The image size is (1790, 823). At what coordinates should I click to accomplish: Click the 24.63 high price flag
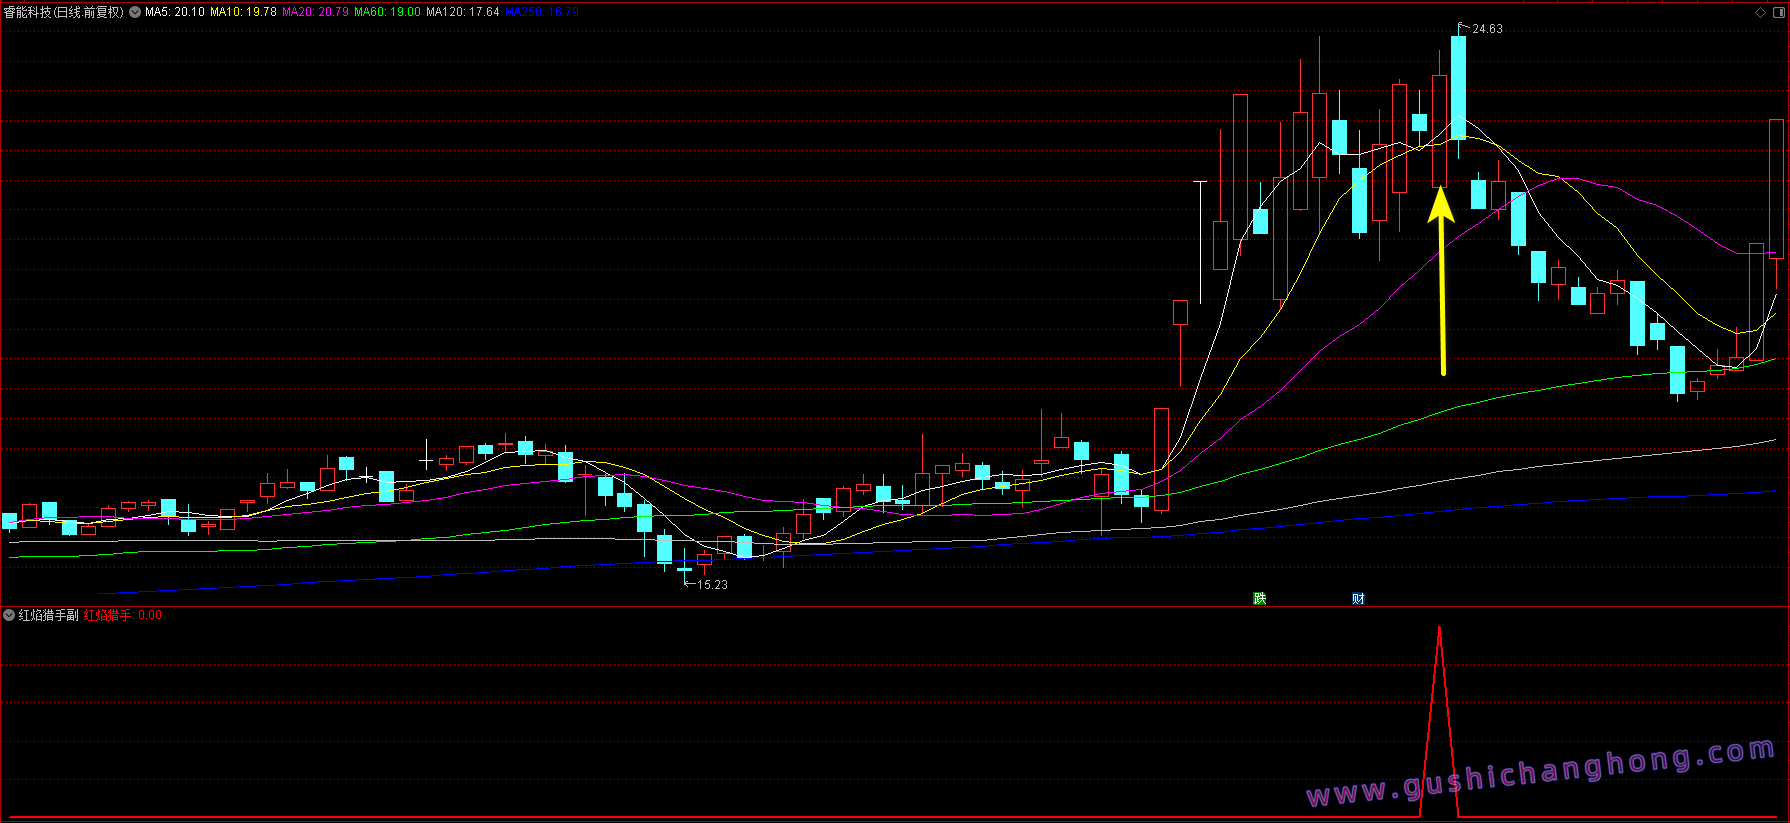pos(1486,29)
